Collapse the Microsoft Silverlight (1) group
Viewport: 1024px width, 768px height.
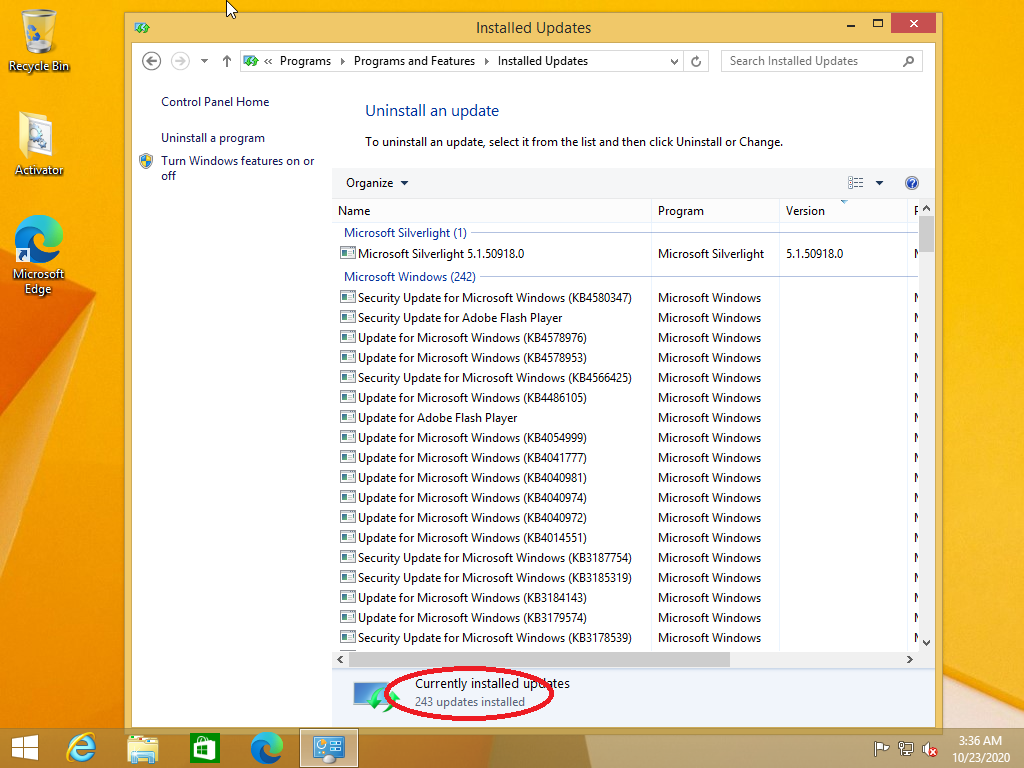coord(405,232)
